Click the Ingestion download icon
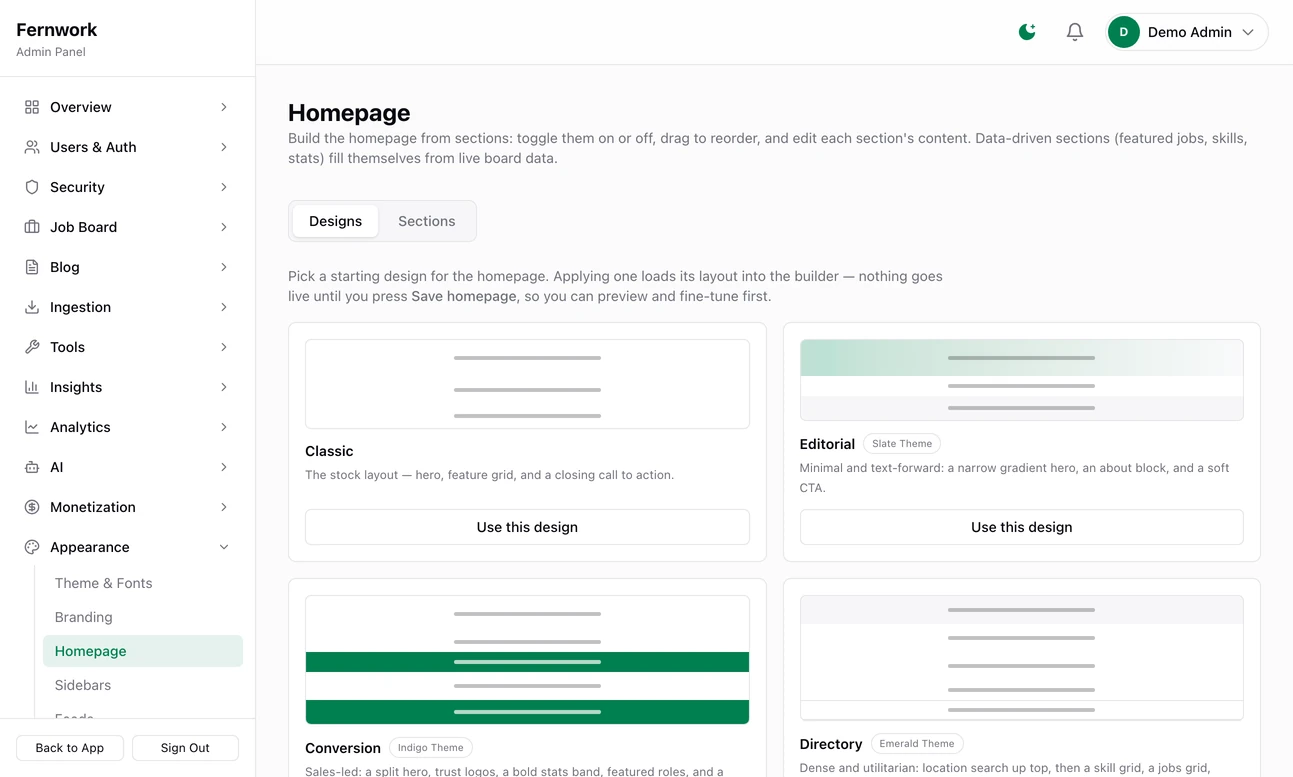1293x777 pixels. click(x=32, y=307)
